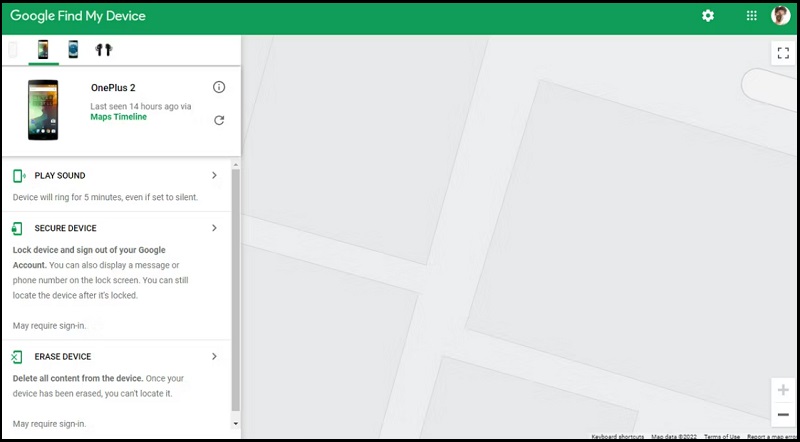The image size is (800, 442).
Task: Choose ERASE DEVICE action
Action: [x=63, y=357]
